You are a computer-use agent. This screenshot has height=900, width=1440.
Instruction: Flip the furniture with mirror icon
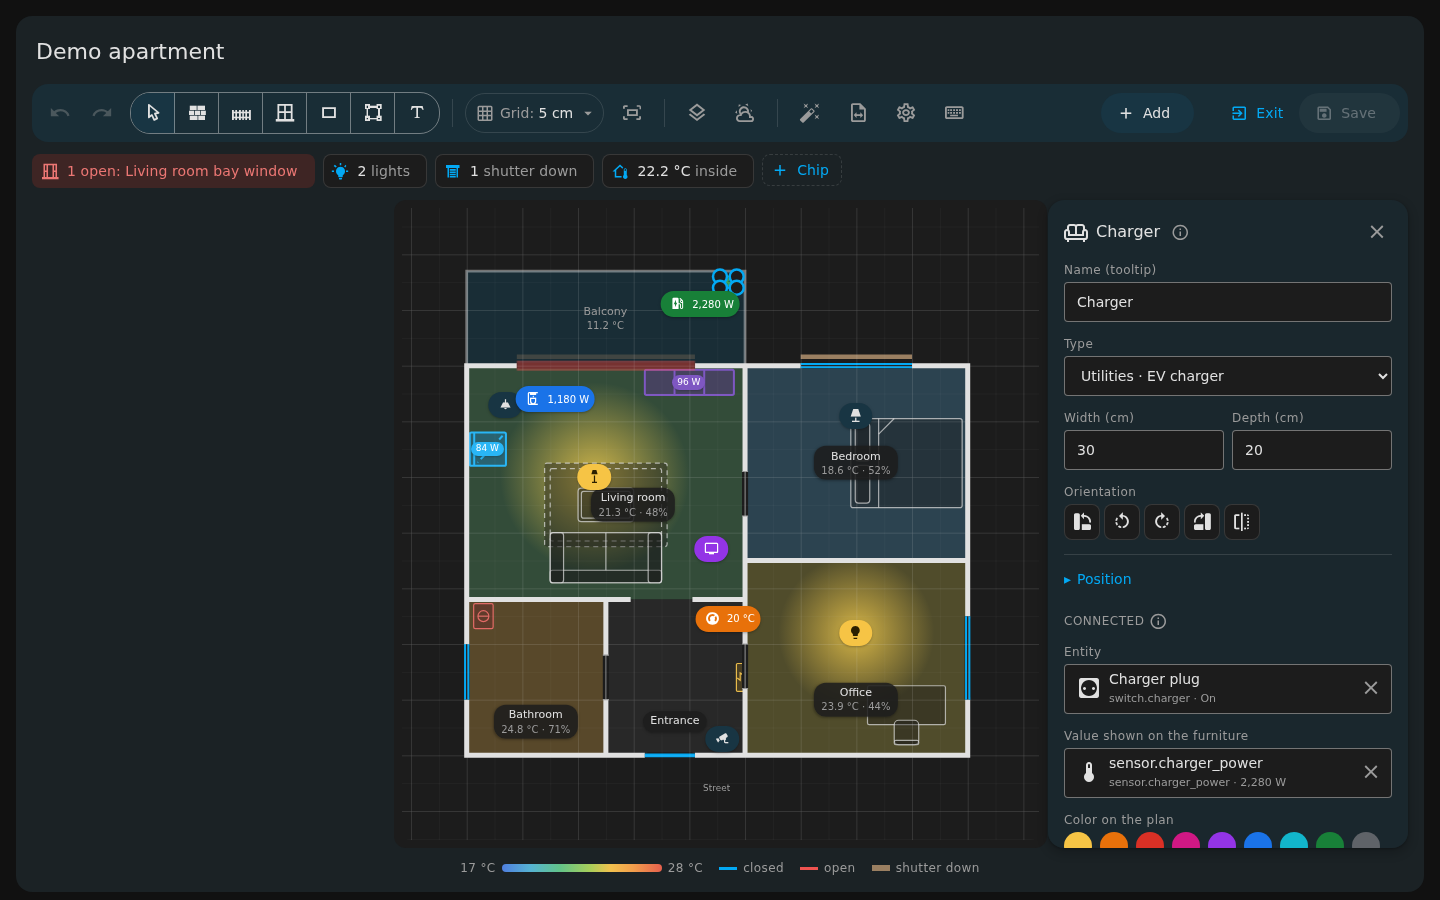[x=1242, y=522]
